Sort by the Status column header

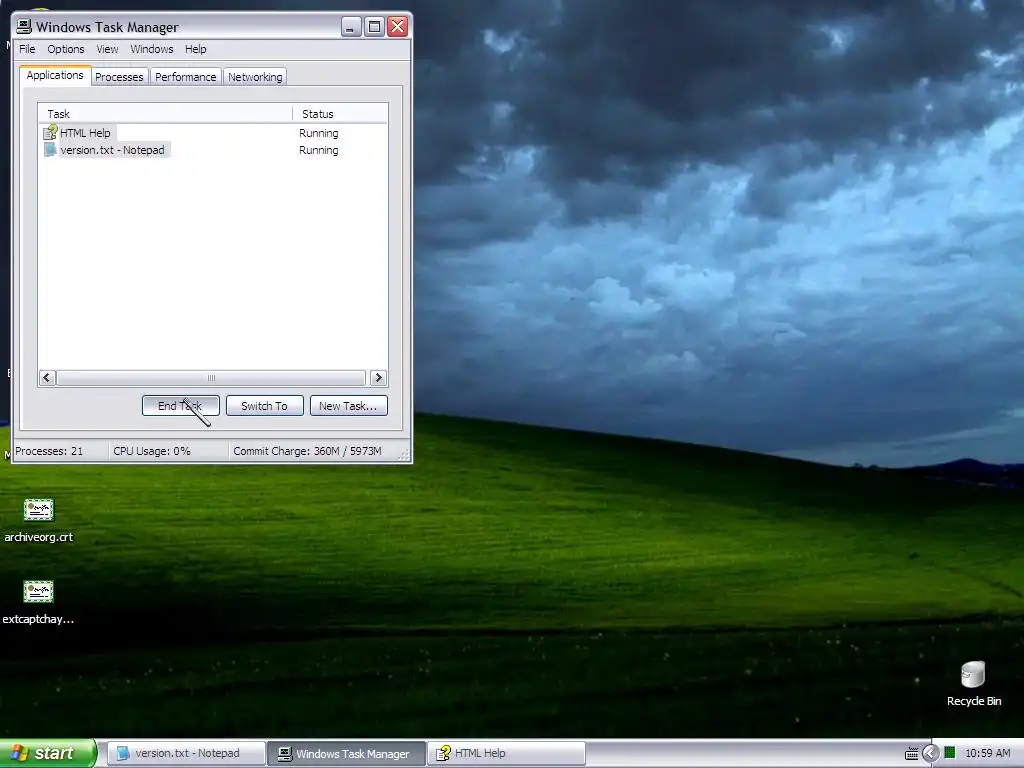[x=340, y=114]
